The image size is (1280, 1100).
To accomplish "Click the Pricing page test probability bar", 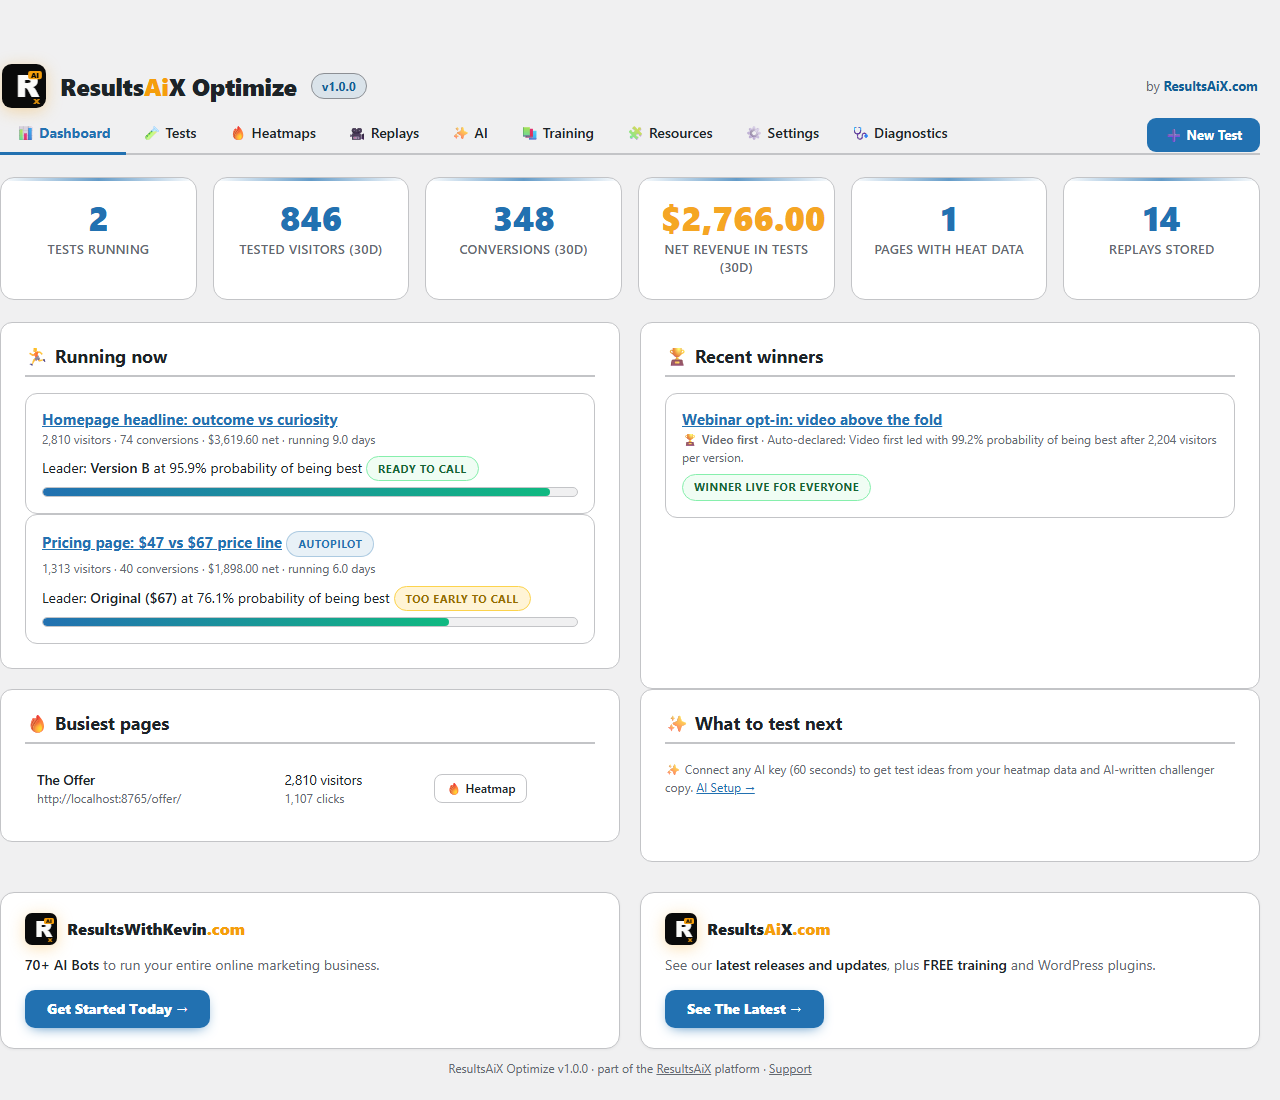I will coord(310,622).
